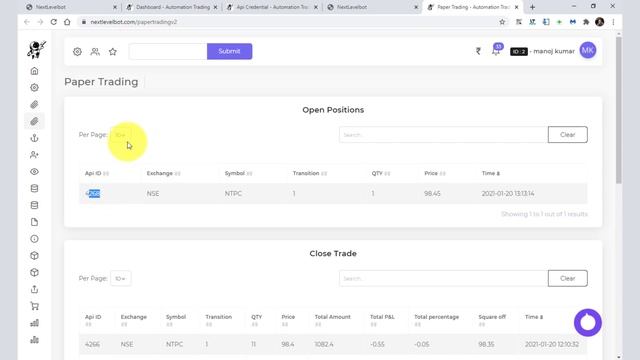Open the info circle icon in the sidebar

pos(34,239)
